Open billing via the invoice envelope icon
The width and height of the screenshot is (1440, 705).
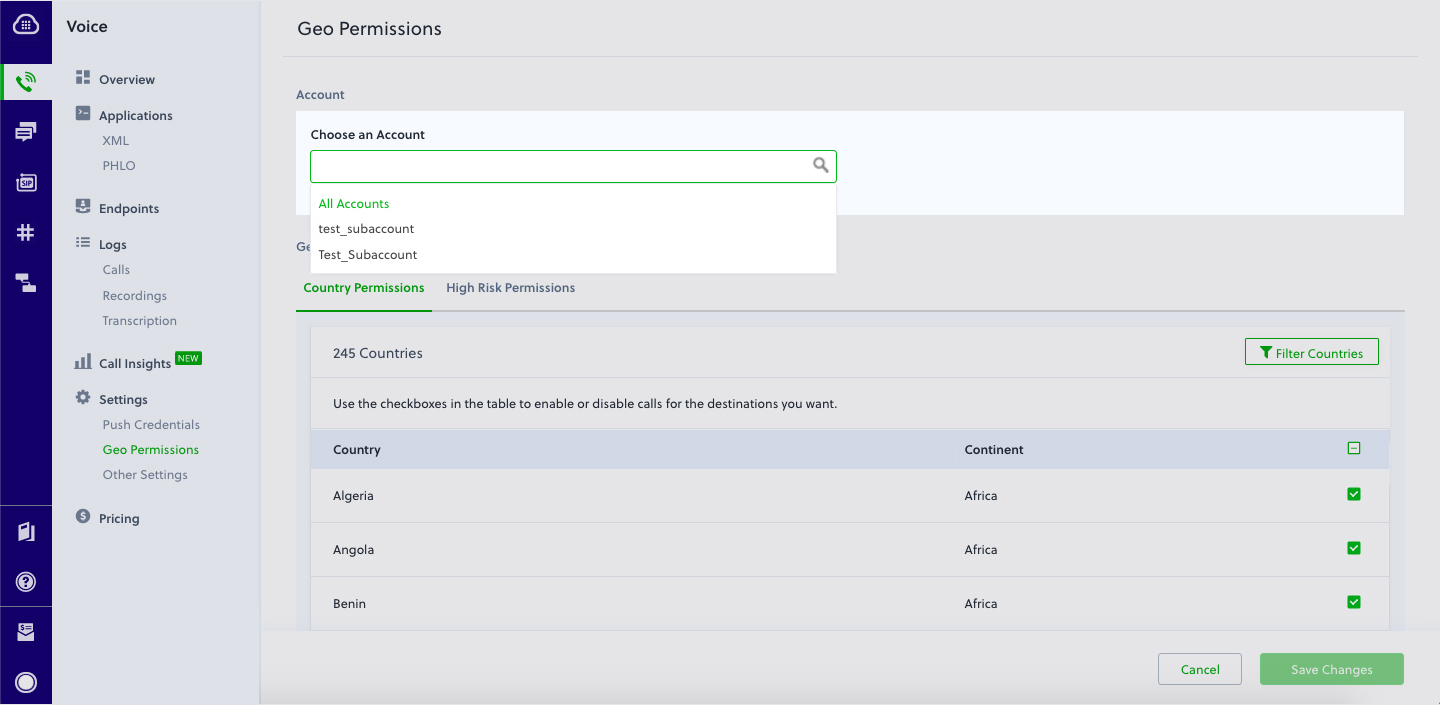click(27, 632)
